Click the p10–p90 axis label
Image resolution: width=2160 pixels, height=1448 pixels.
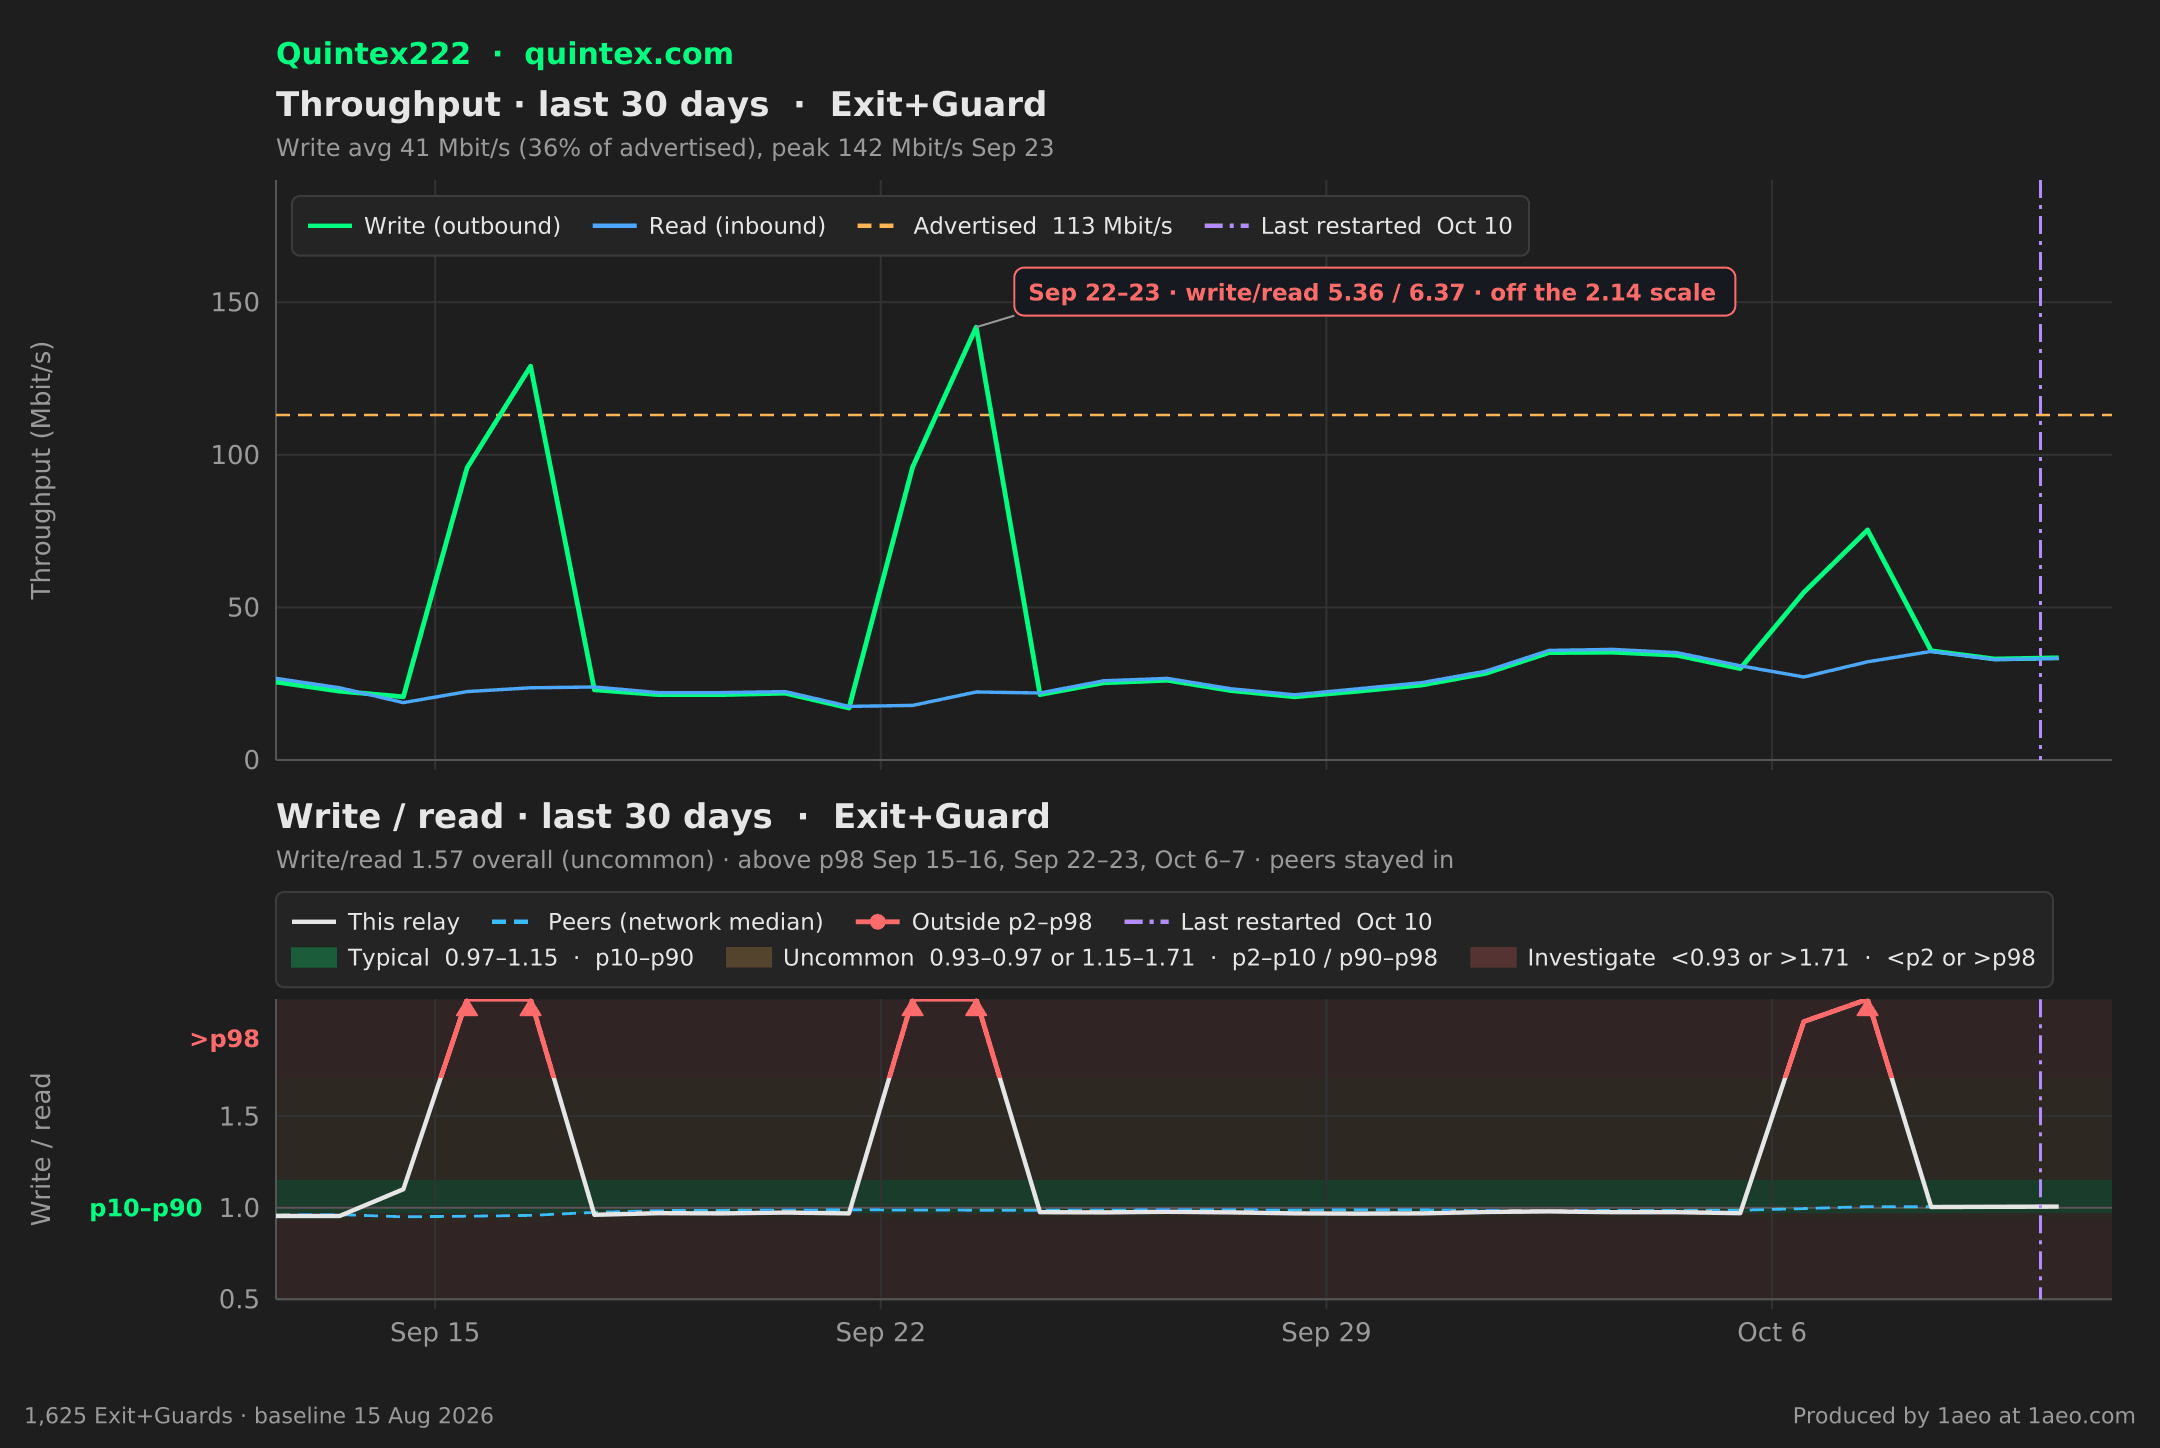tap(146, 1208)
